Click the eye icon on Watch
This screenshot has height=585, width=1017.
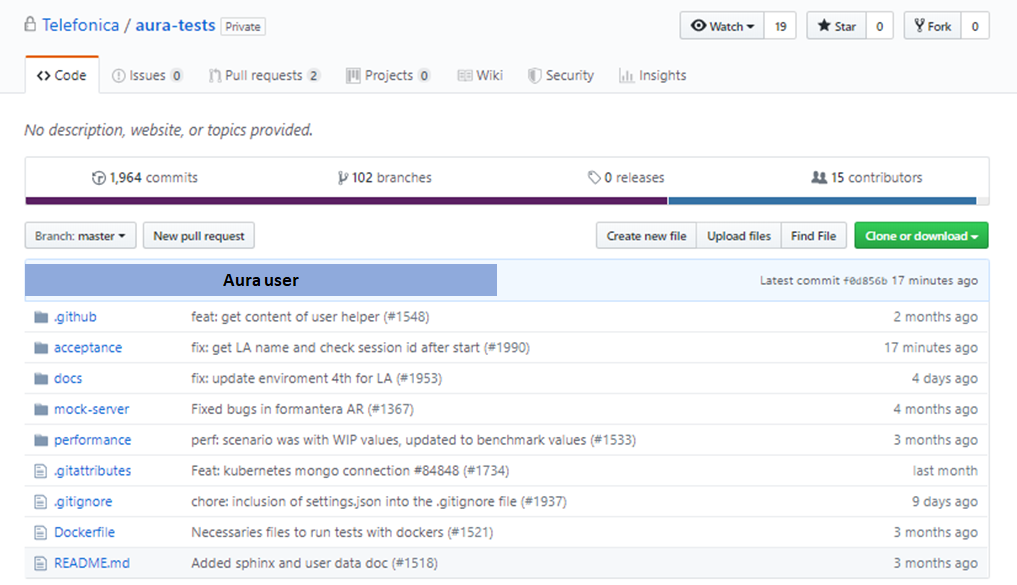coord(698,26)
